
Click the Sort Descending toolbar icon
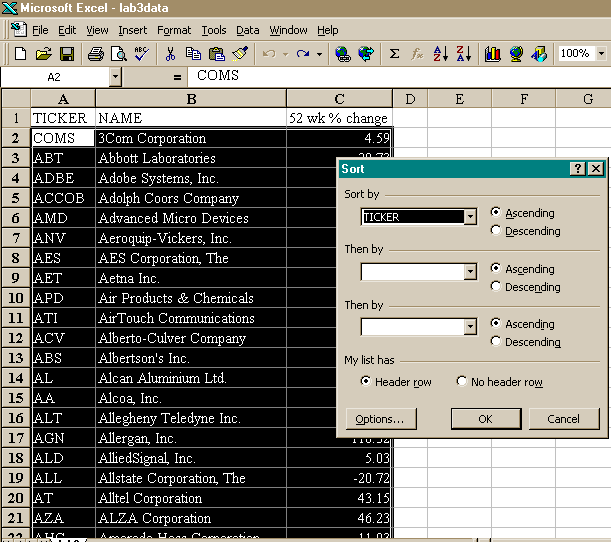click(463, 54)
